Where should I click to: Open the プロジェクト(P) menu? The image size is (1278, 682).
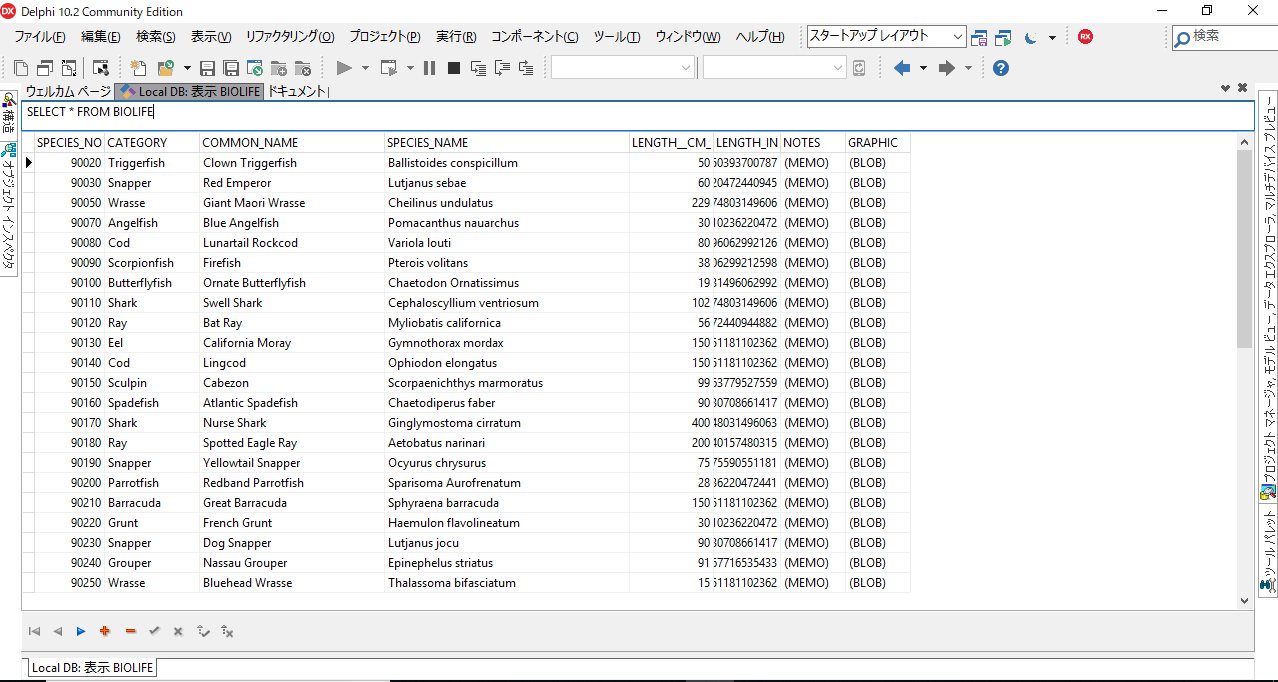pyautogui.click(x=384, y=37)
